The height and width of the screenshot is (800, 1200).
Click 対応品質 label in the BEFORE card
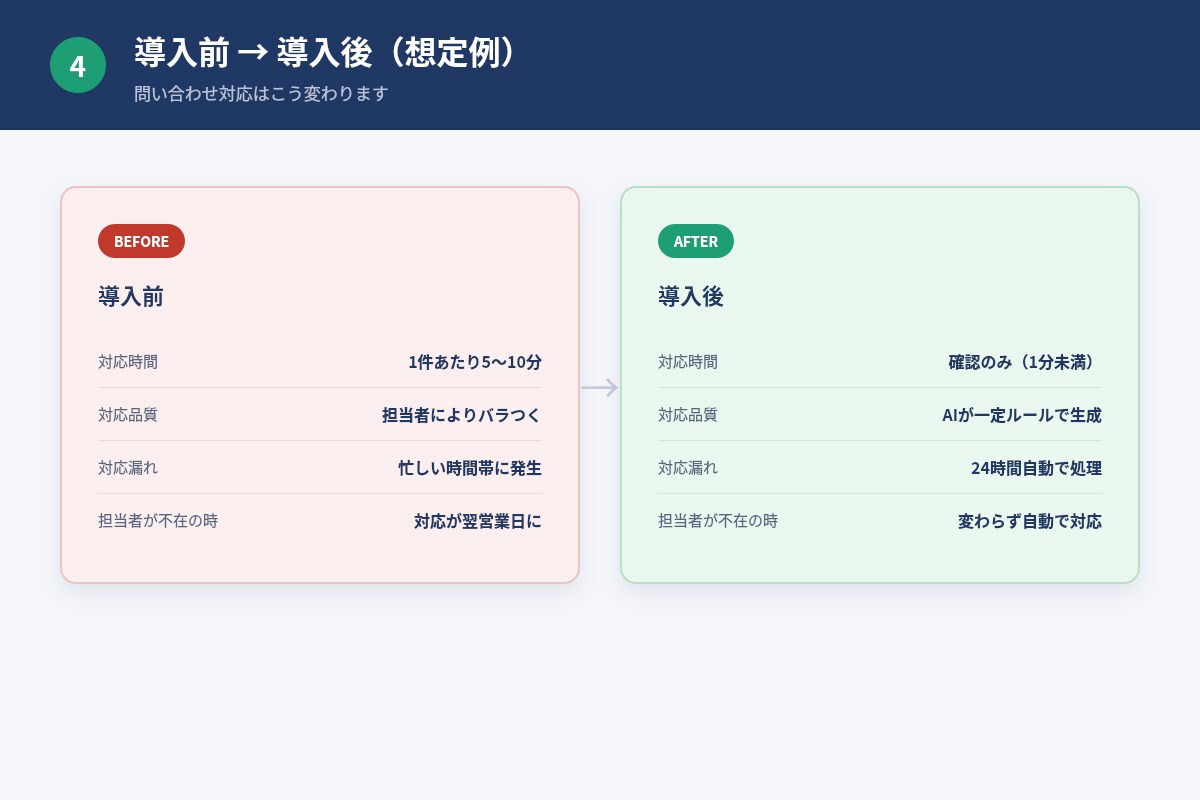click(128, 414)
